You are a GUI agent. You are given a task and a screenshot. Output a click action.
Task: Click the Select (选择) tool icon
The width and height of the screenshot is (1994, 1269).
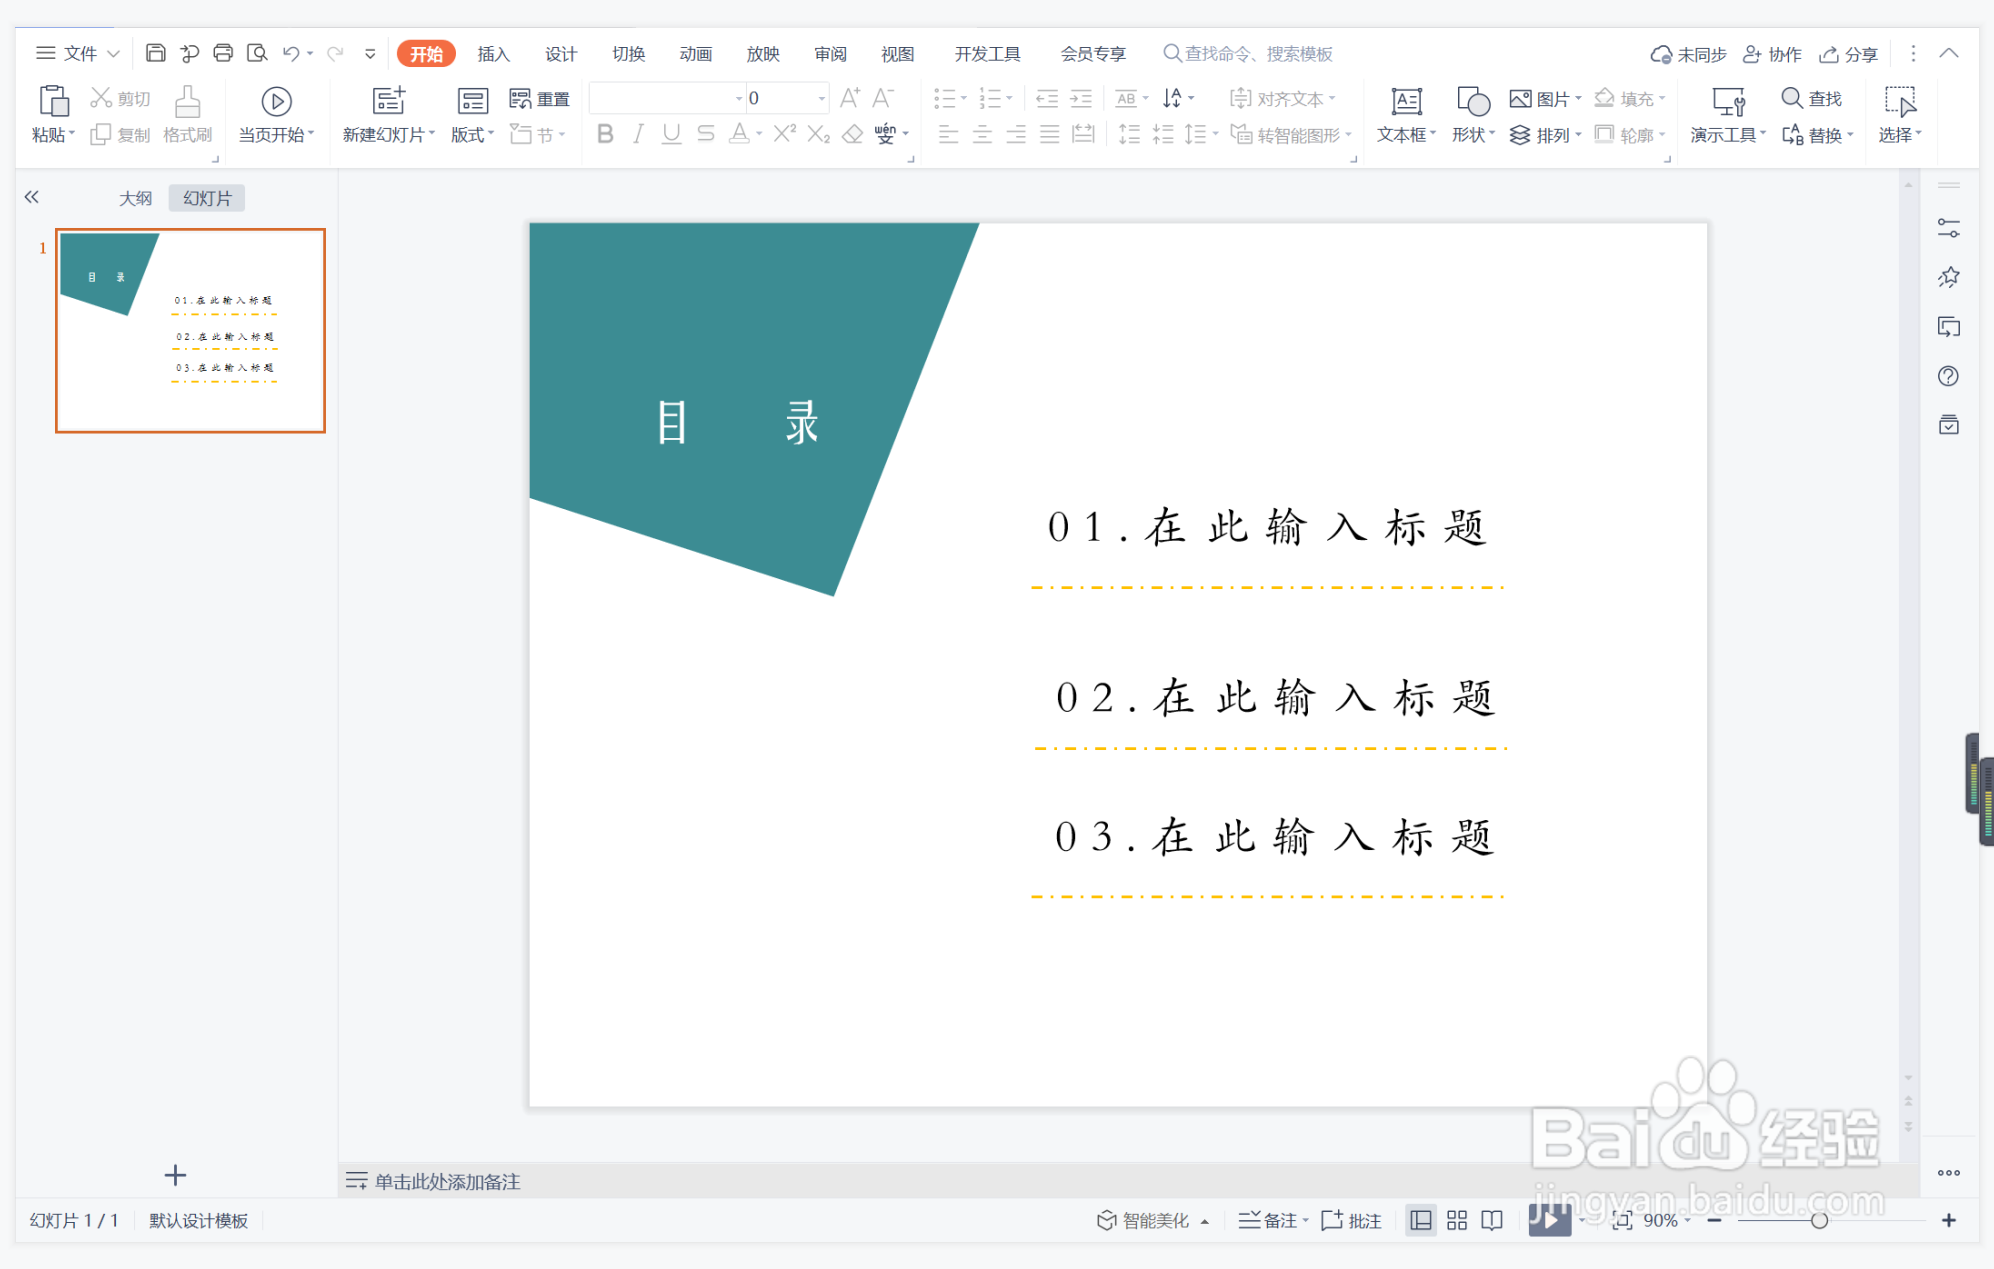click(1899, 101)
